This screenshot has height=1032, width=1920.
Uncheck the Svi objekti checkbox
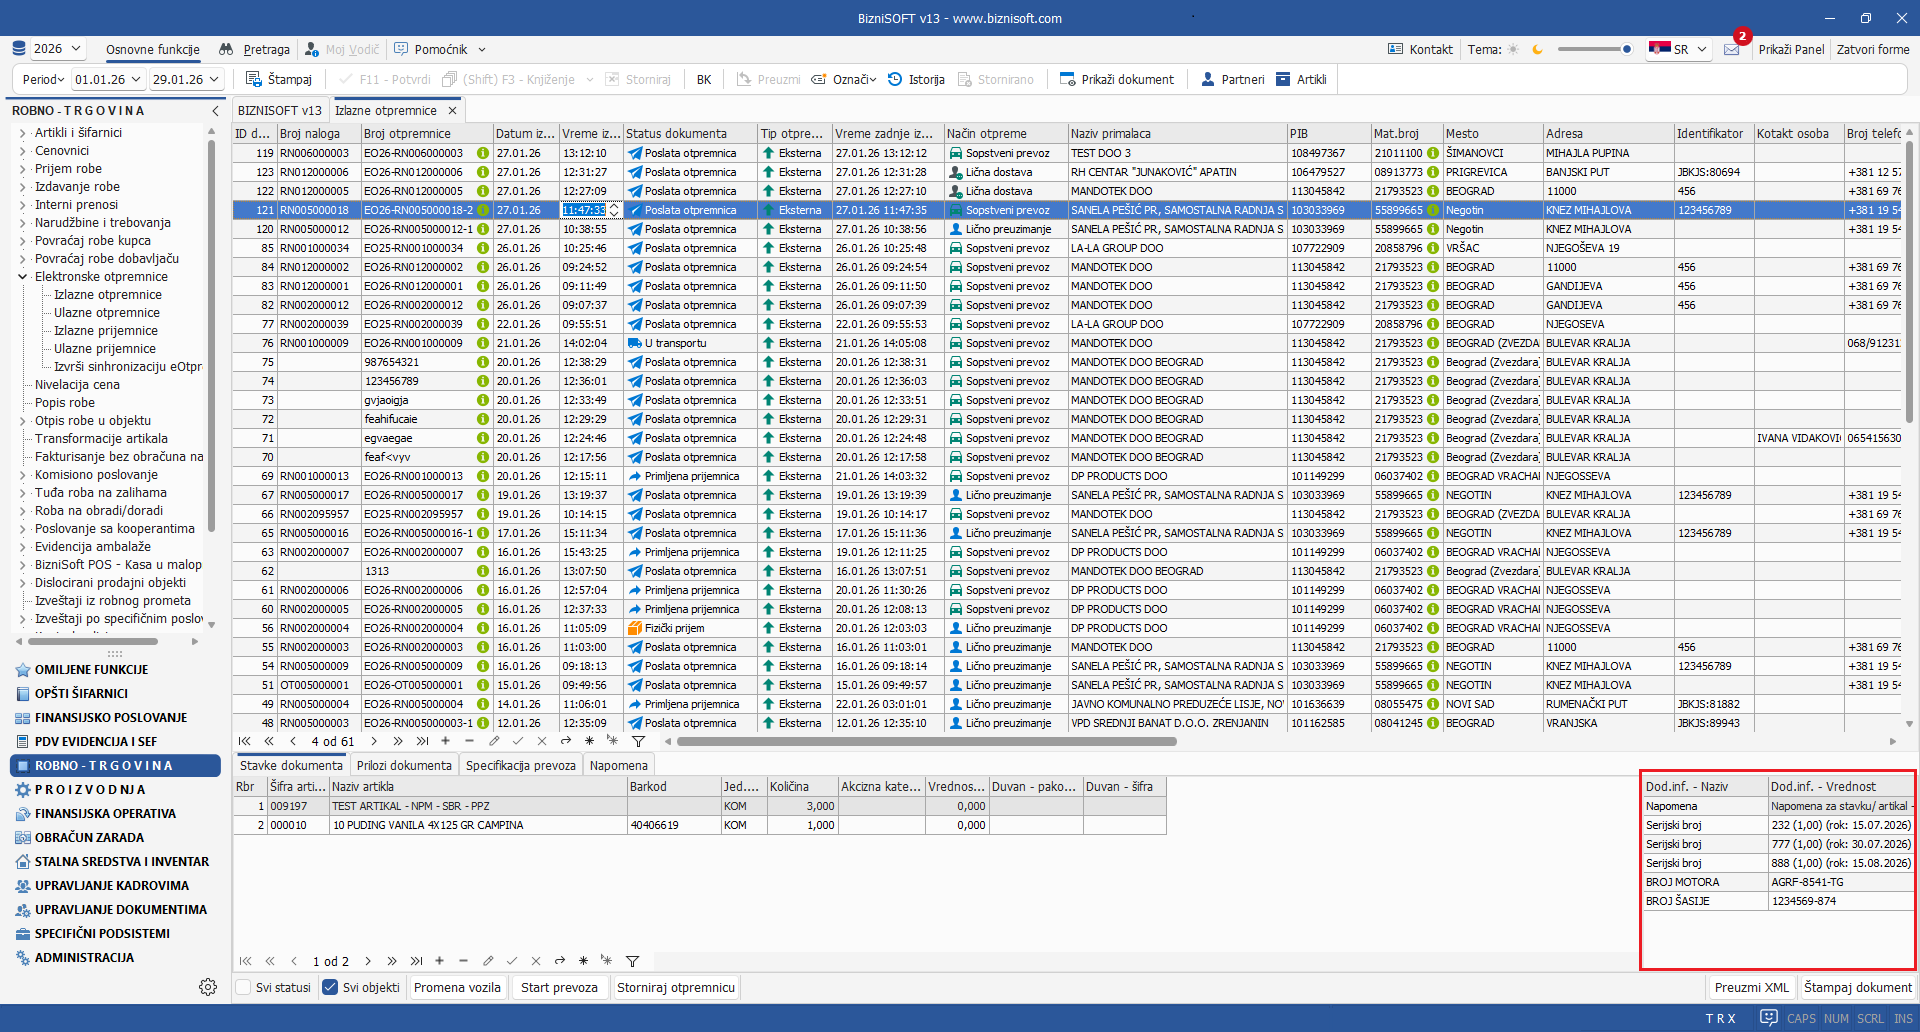pyautogui.click(x=330, y=987)
